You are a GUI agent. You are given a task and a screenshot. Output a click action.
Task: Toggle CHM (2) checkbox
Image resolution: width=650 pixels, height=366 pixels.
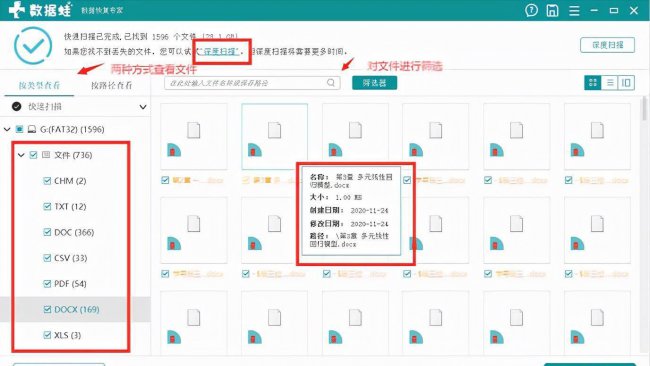47,181
